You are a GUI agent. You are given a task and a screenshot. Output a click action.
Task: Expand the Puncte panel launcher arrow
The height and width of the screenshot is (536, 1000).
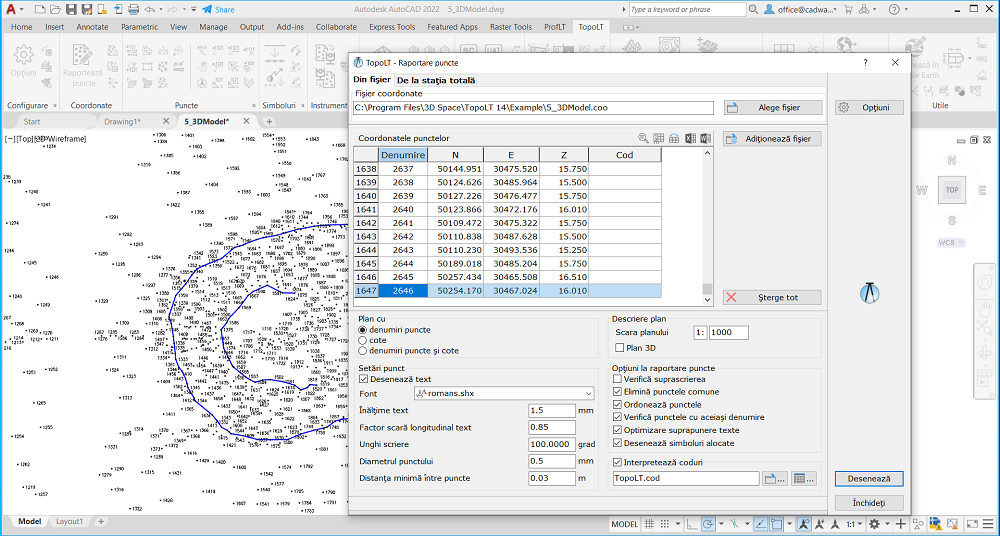(x=253, y=105)
